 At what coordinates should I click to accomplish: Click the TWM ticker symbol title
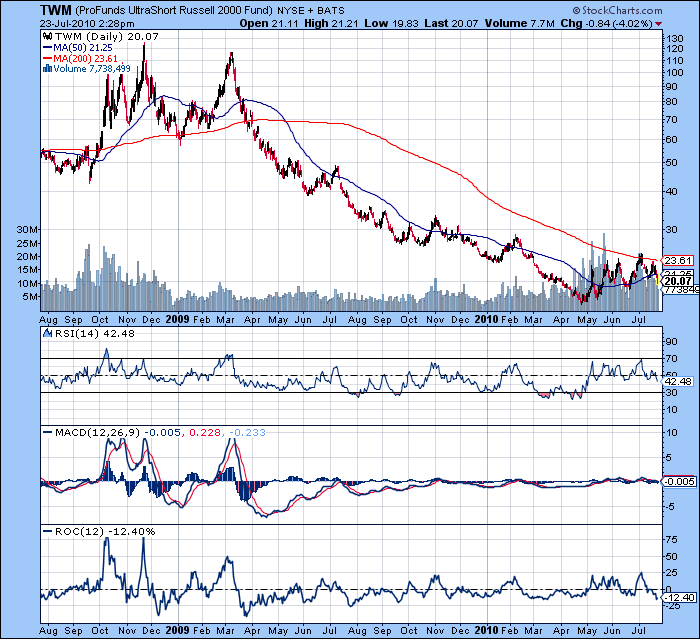[55, 10]
